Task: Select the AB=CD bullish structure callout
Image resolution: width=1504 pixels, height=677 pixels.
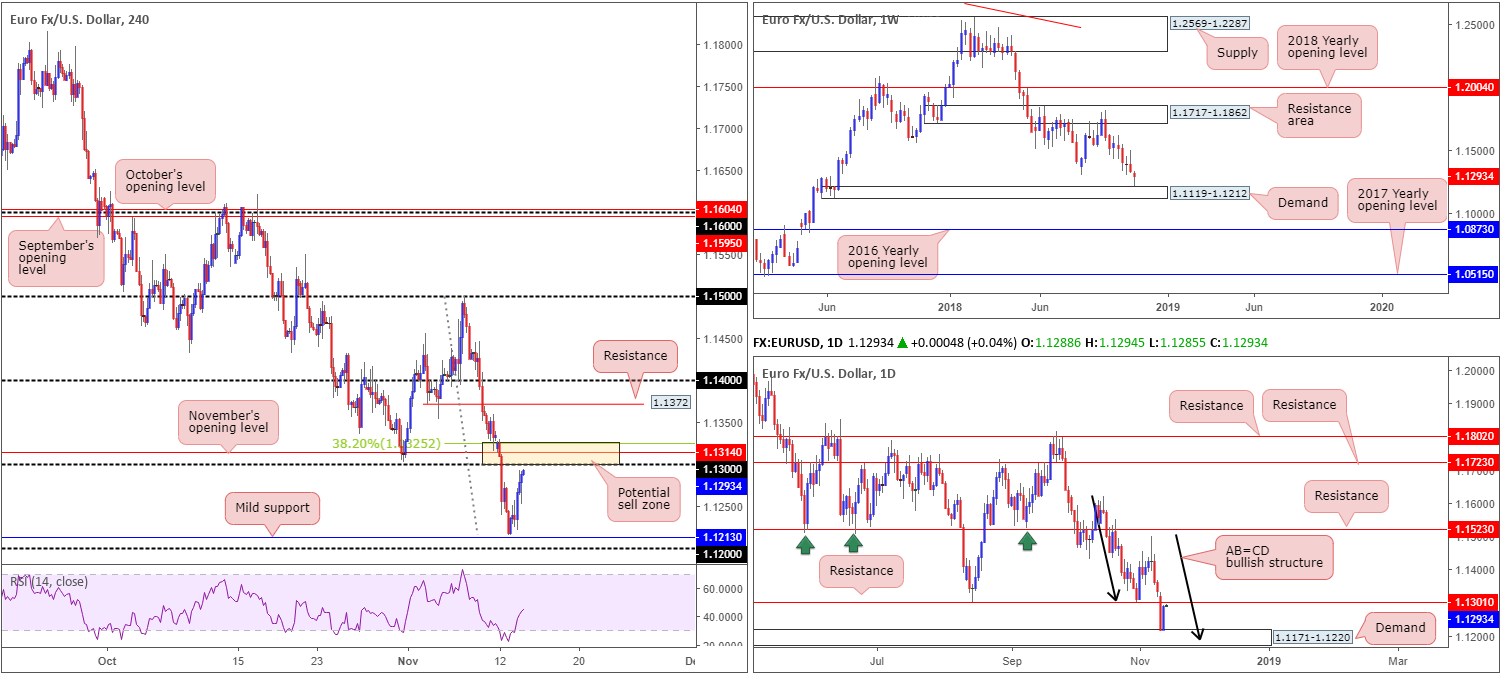Action: [x=1274, y=555]
